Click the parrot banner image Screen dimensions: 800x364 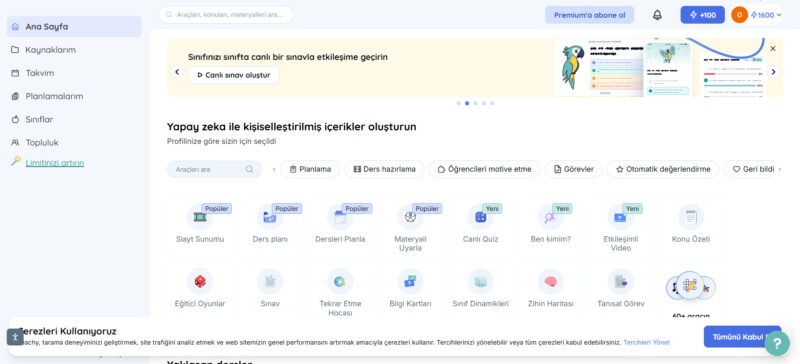tap(572, 66)
